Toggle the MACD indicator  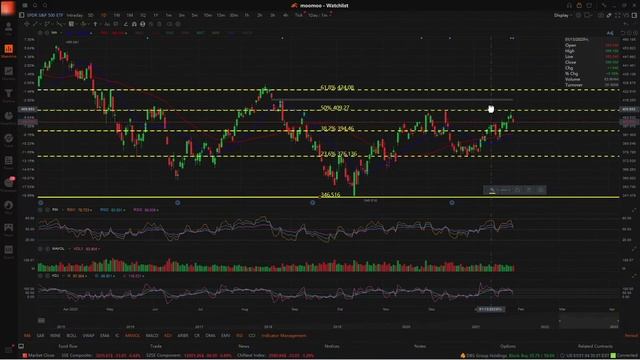152,336
